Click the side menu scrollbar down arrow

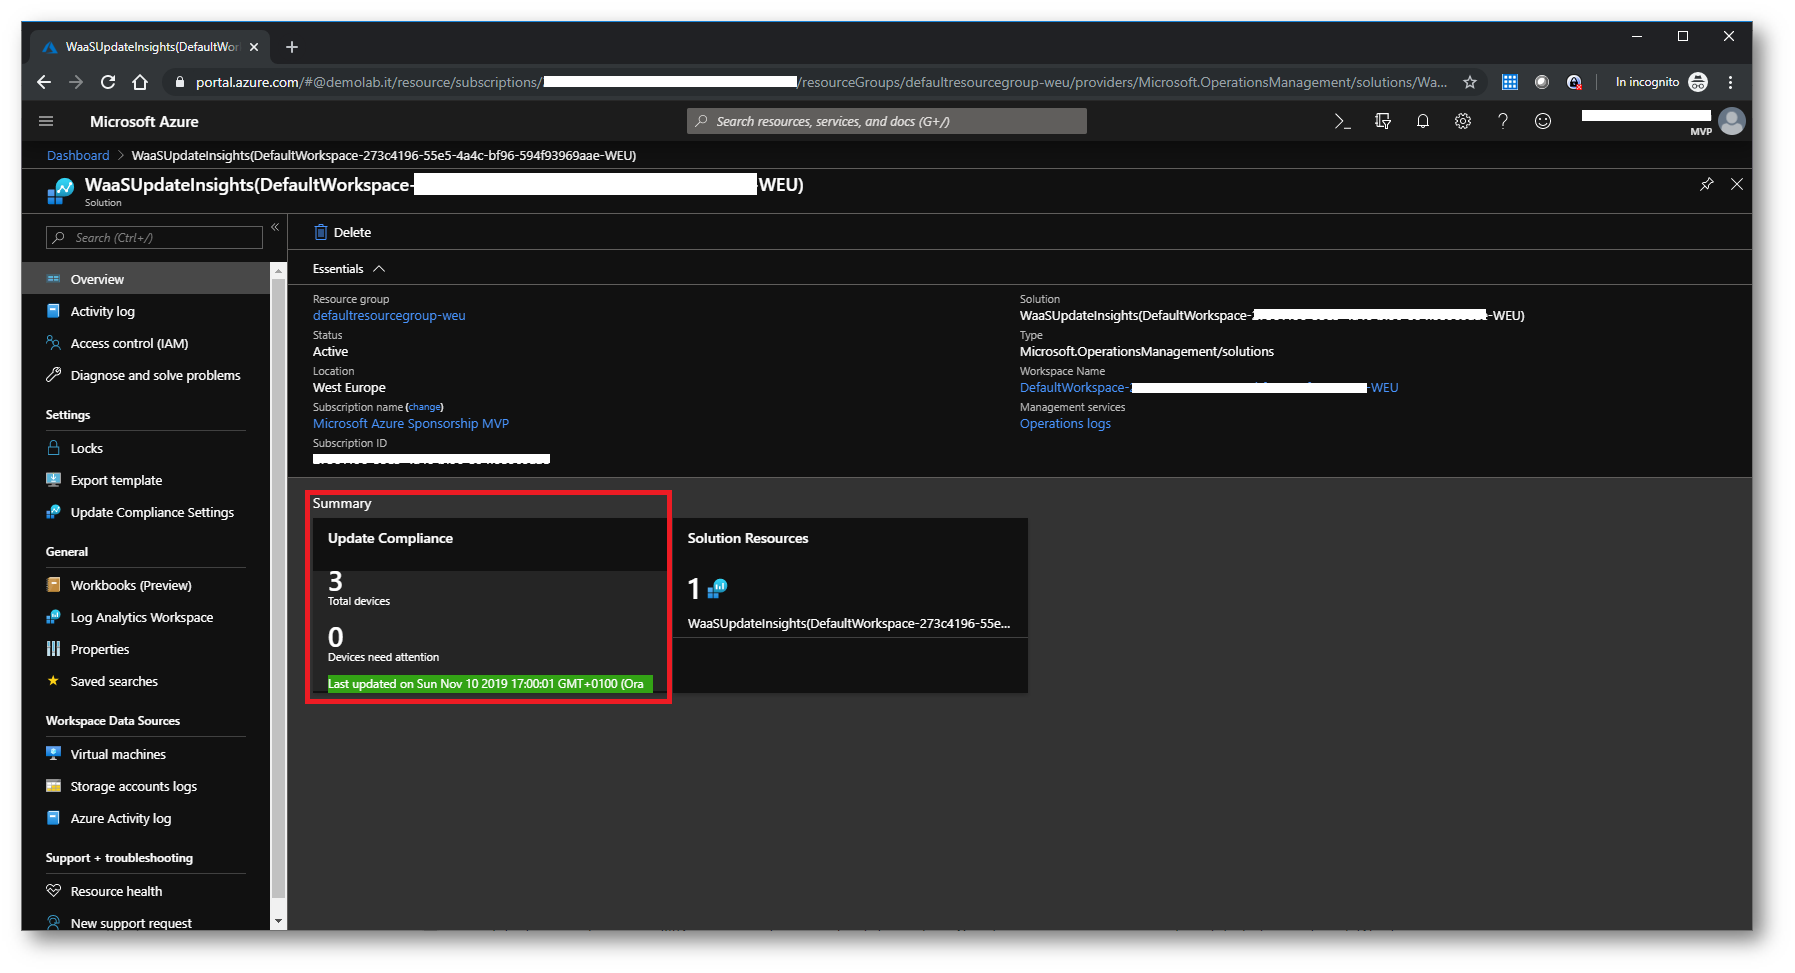pos(278,921)
